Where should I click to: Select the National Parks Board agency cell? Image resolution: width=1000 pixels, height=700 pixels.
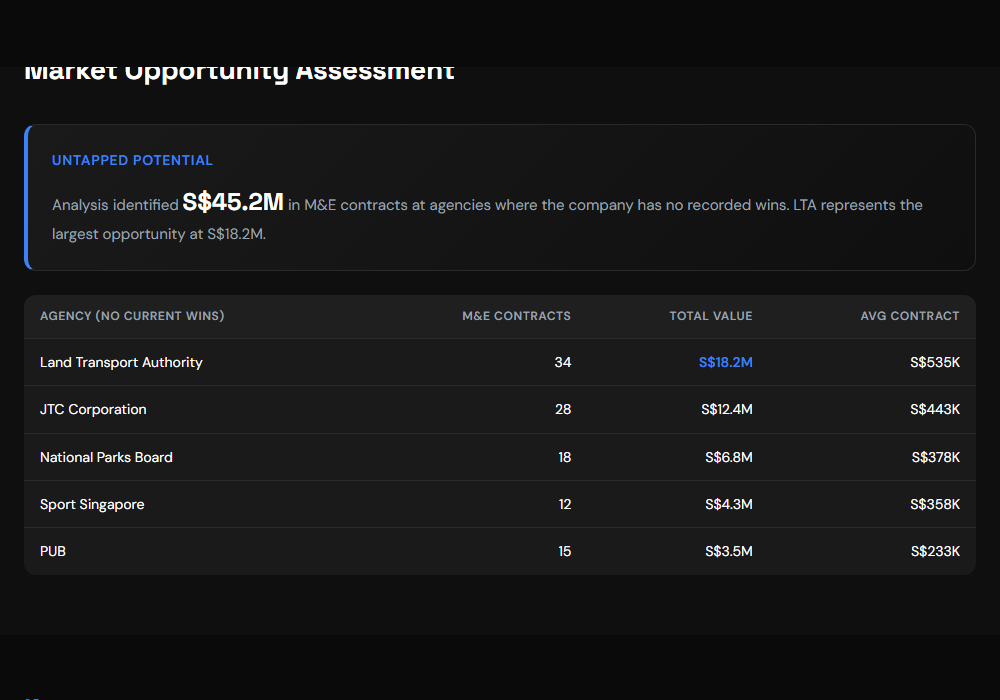[x=106, y=457]
